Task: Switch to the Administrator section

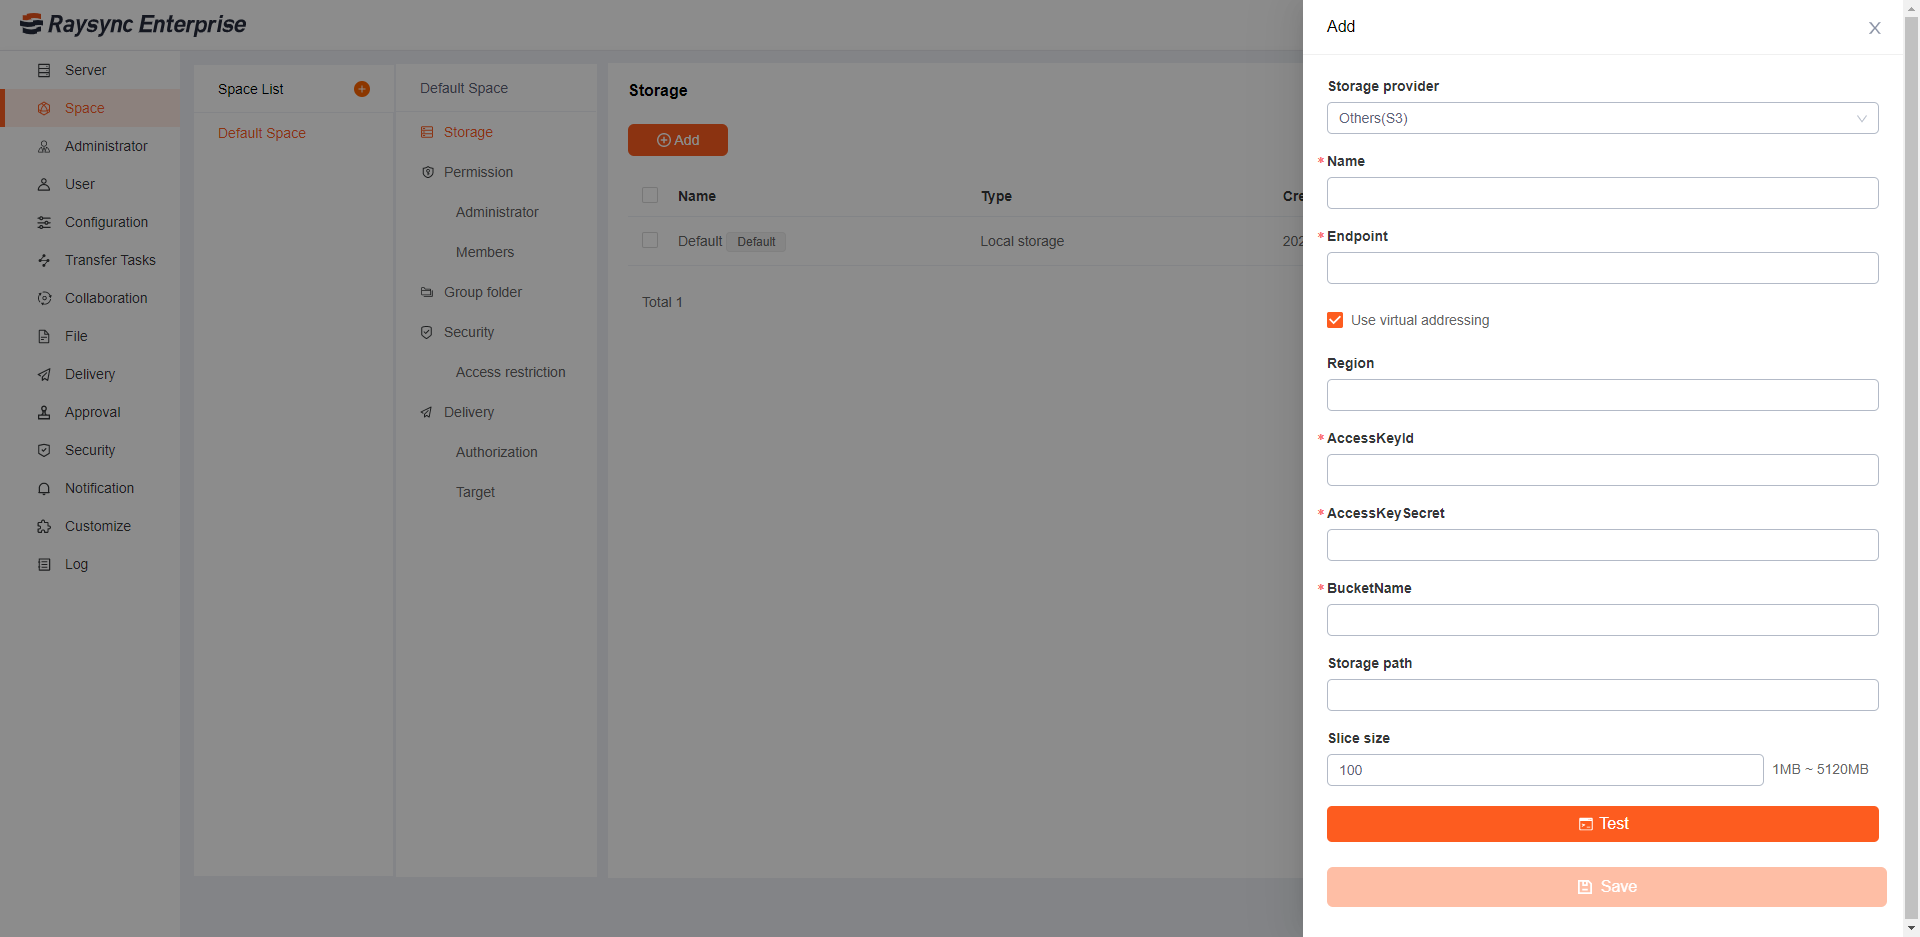Action: click(104, 146)
